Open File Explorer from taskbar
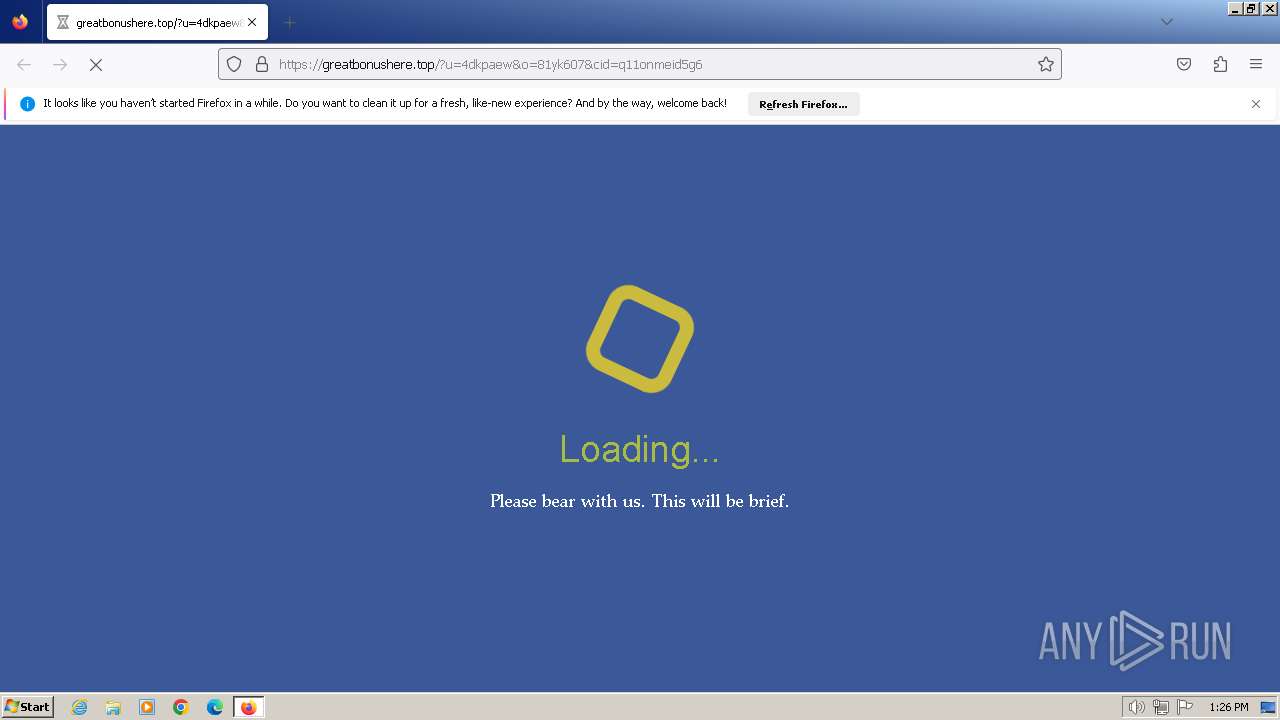 coord(113,707)
